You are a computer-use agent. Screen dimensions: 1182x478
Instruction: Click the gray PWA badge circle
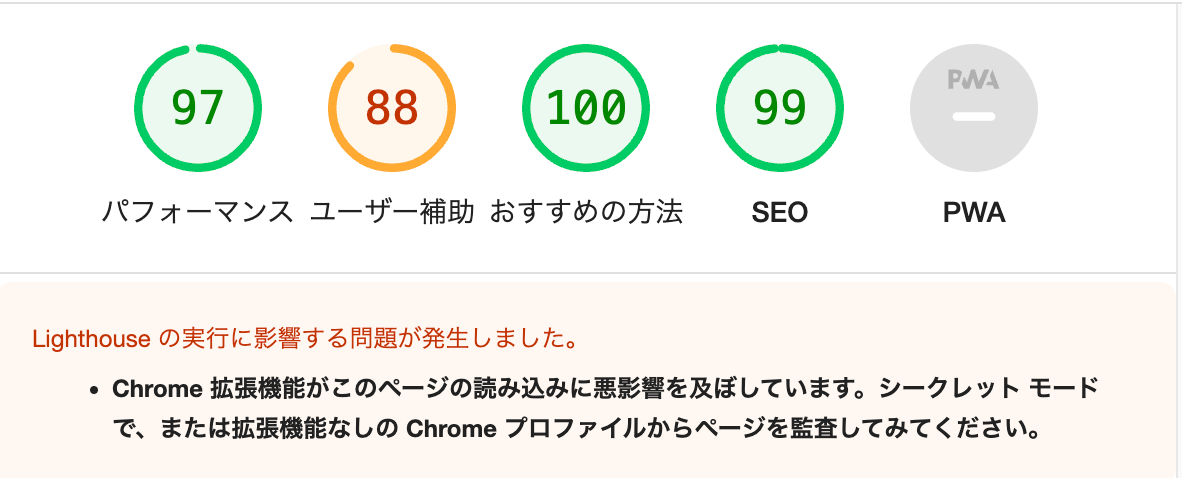tap(974, 109)
